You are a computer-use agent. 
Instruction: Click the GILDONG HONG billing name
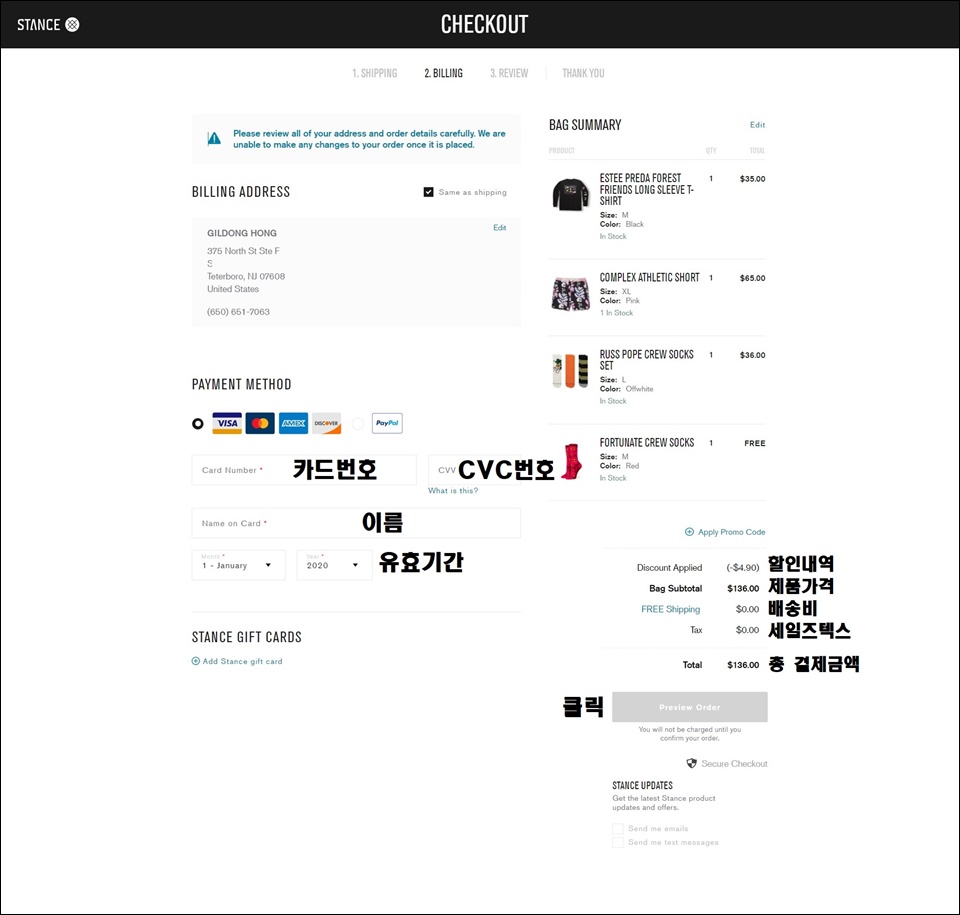click(x=242, y=233)
